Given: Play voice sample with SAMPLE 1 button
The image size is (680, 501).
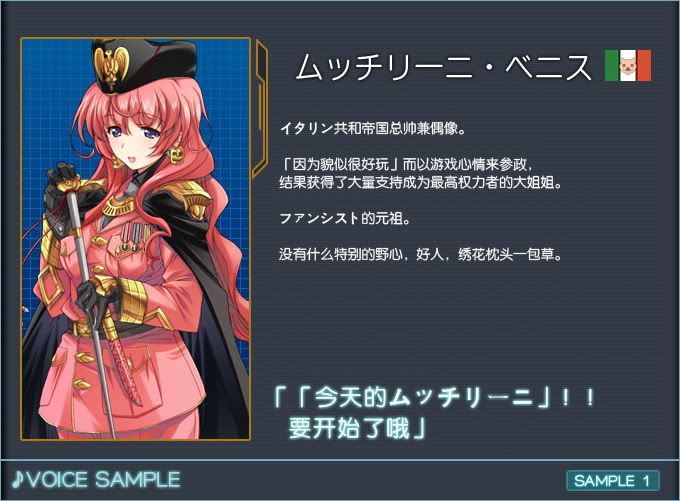Looking at the screenshot, I should [612, 481].
